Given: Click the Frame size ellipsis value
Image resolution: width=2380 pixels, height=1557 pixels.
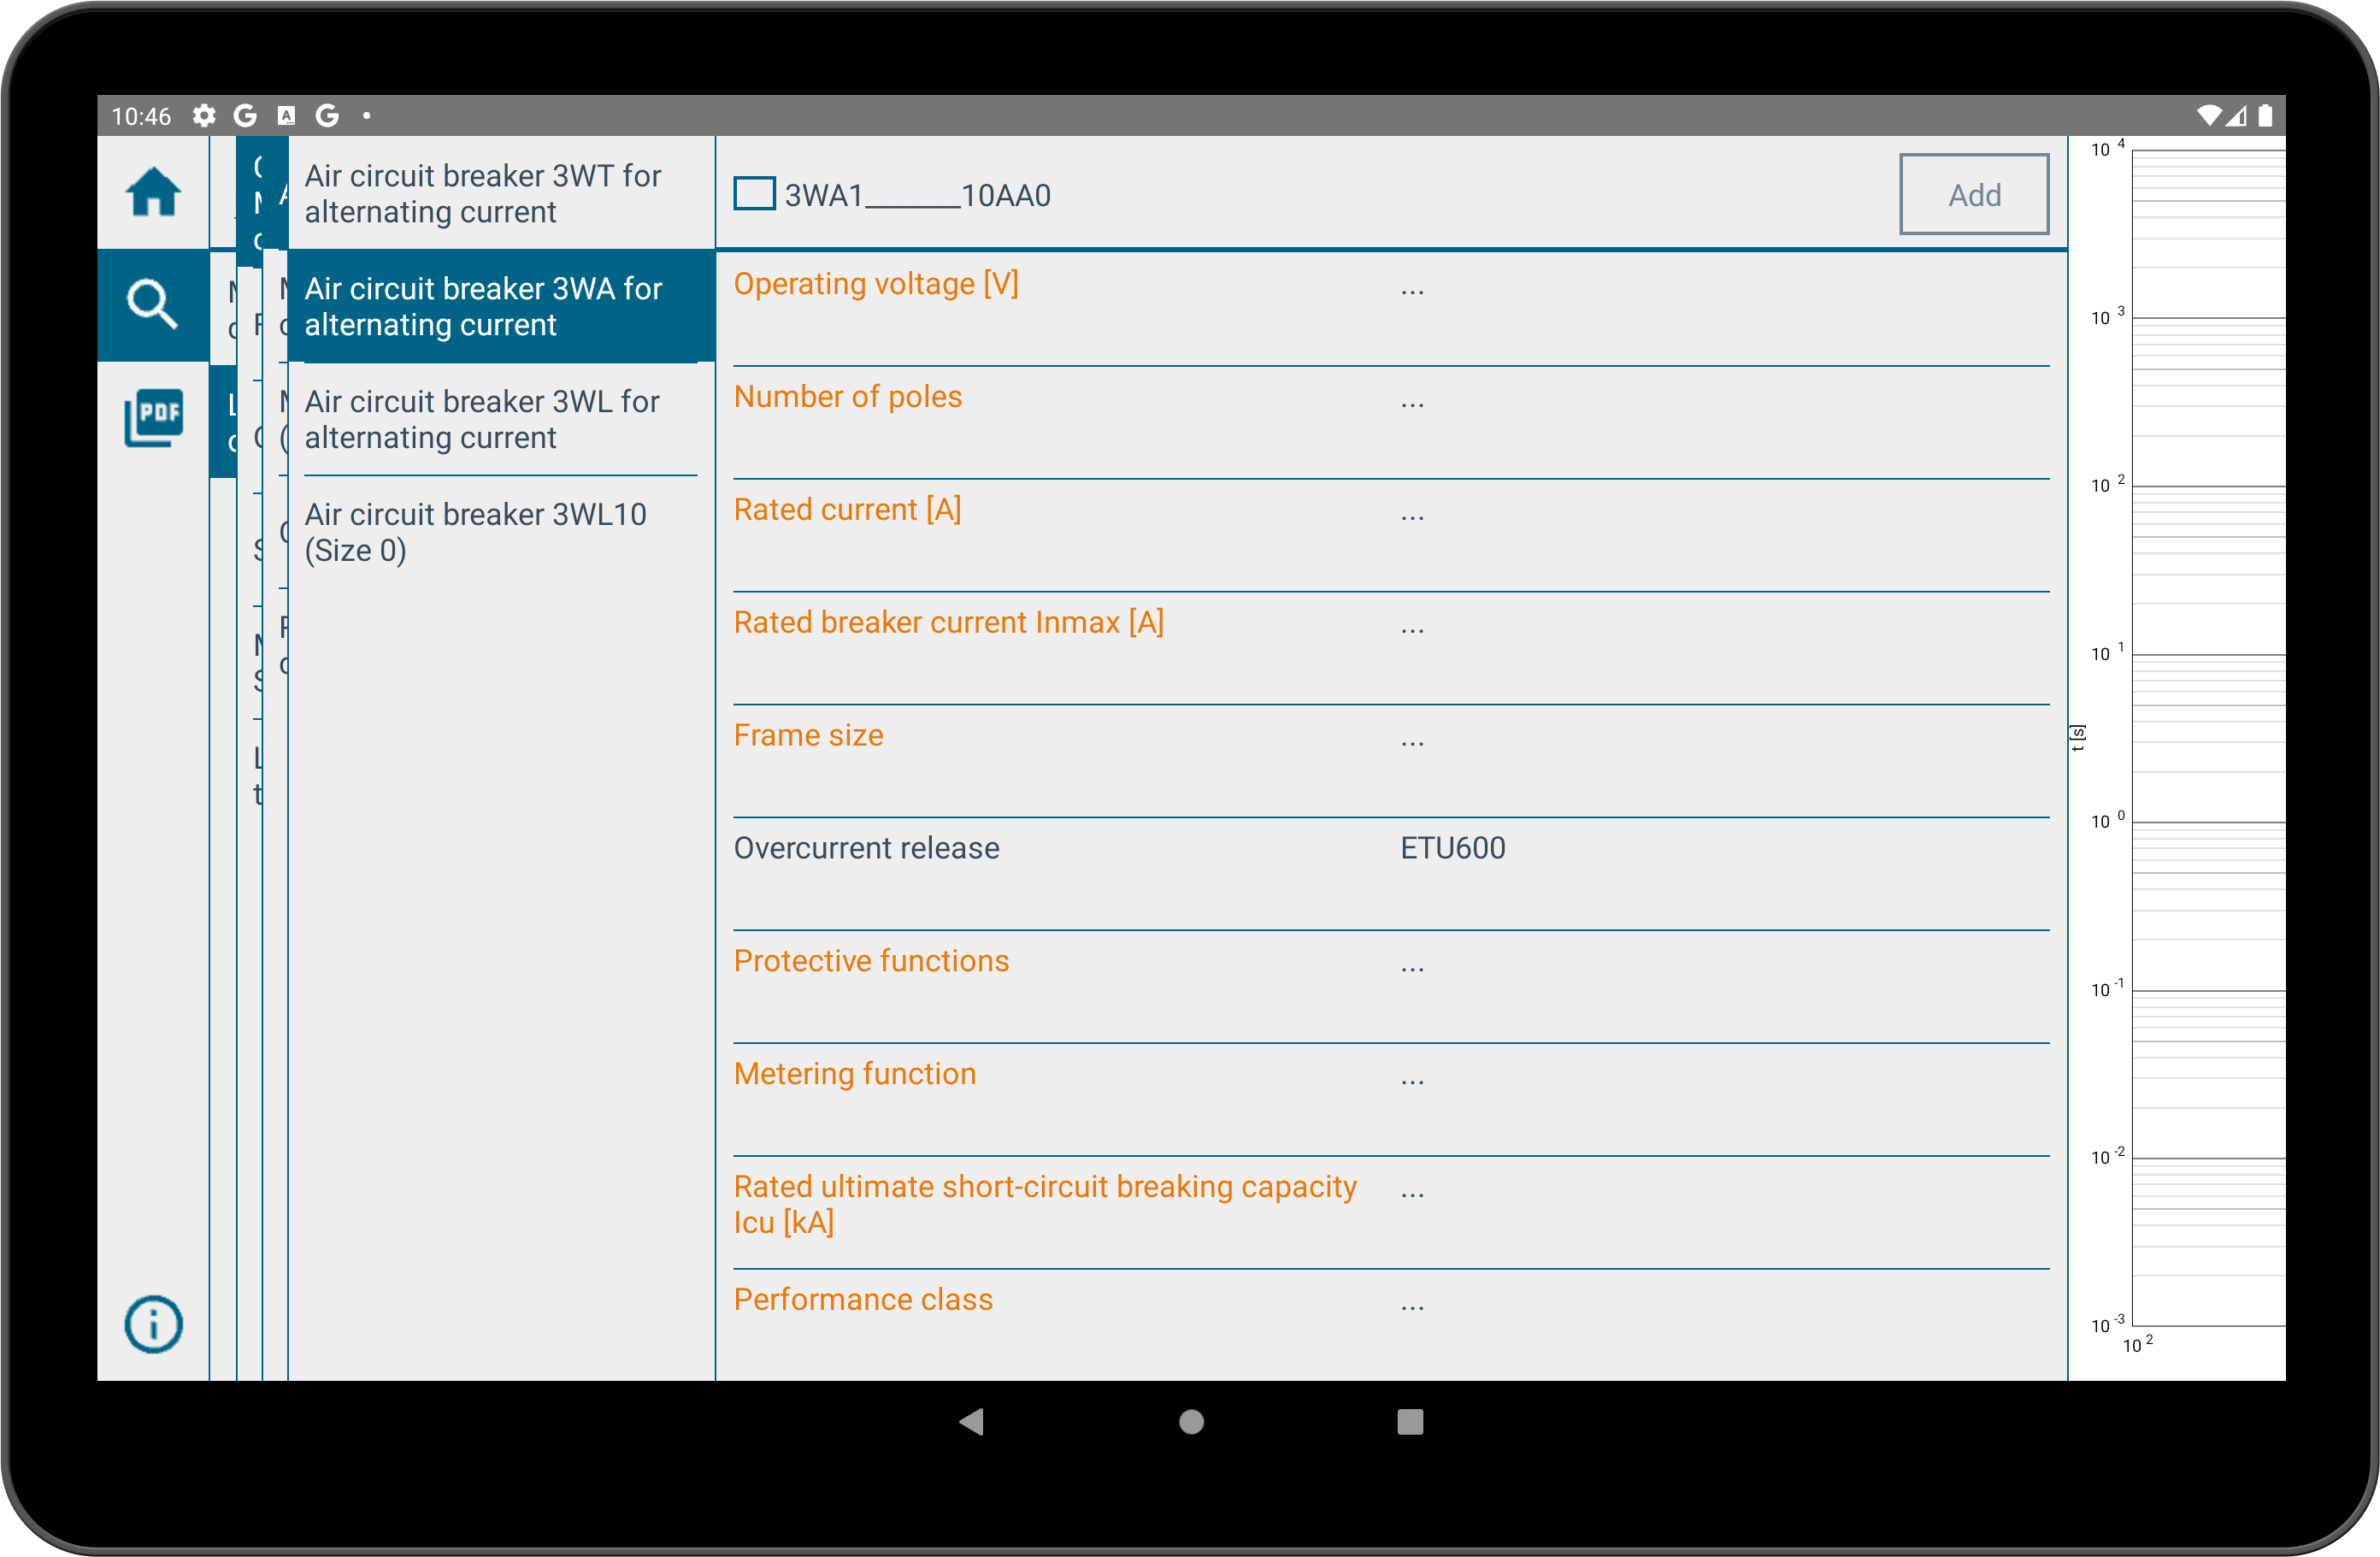Looking at the screenshot, I should [x=1412, y=743].
